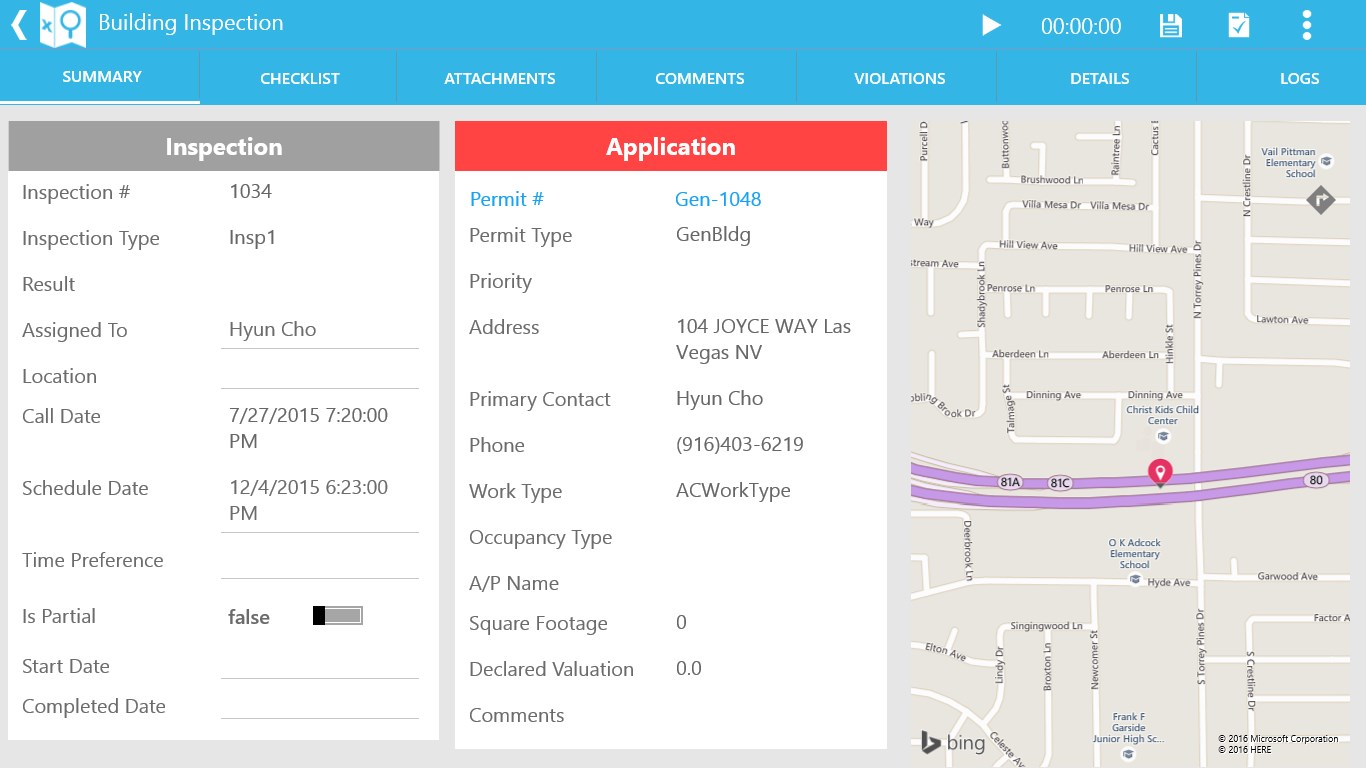Open the Violations tab
The width and height of the screenshot is (1366, 768).
[899, 77]
